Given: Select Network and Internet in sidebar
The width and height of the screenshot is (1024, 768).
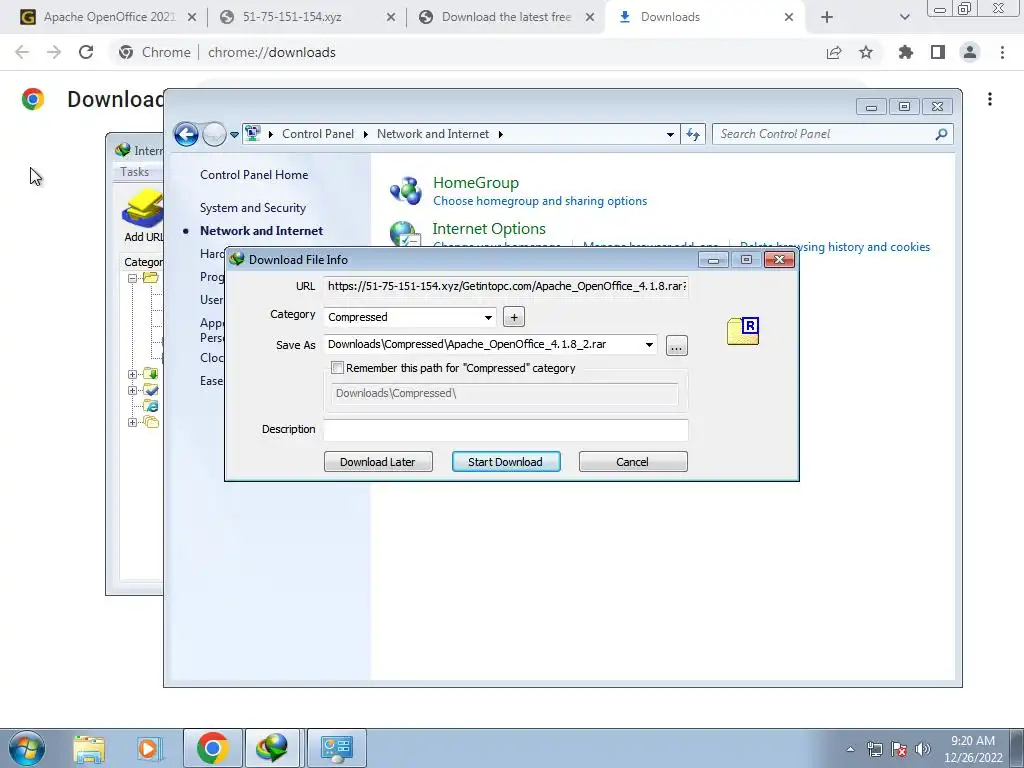Looking at the screenshot, I should point(261,231).
